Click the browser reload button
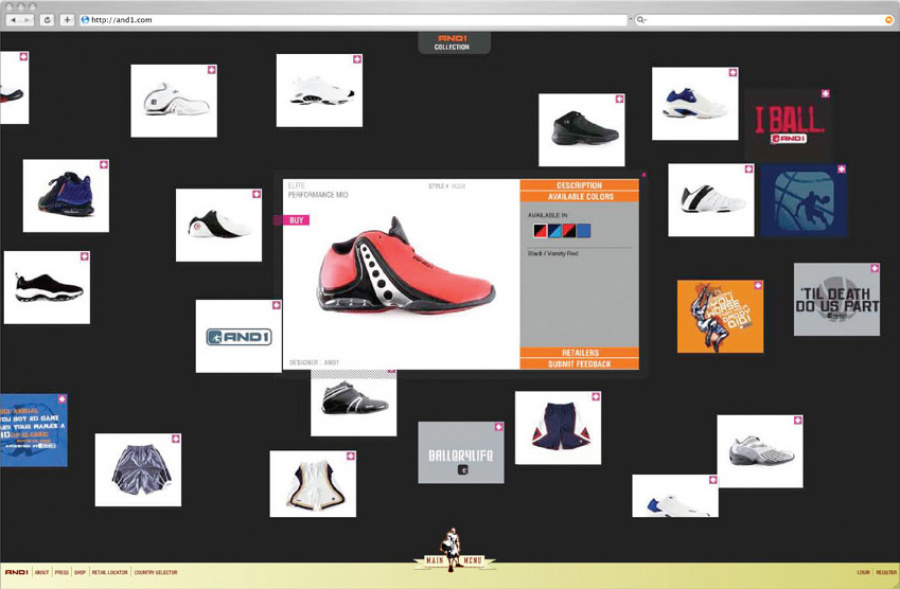 (x=47, y=19)
